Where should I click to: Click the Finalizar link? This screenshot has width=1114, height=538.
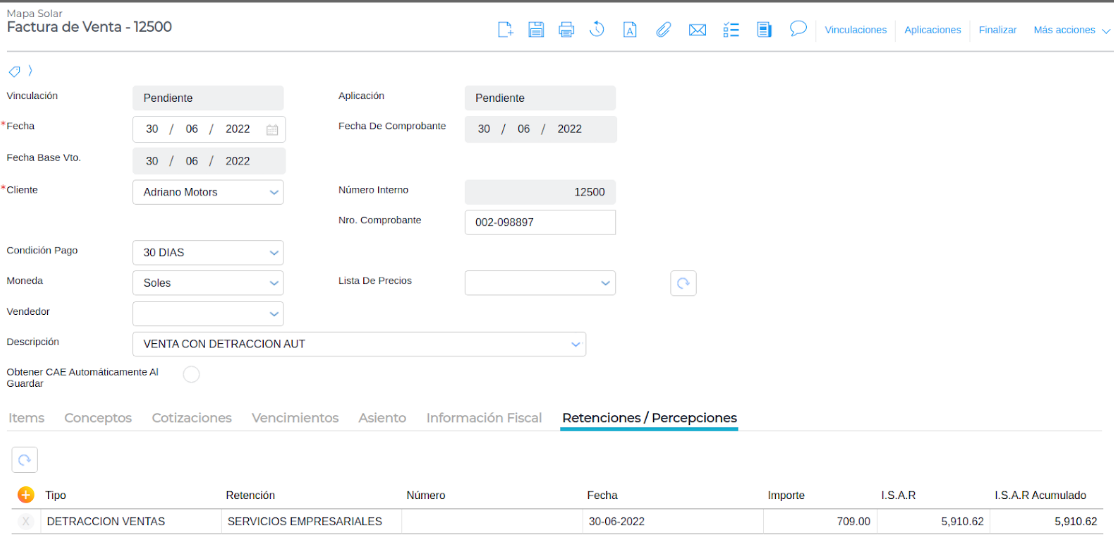(997, 30)
